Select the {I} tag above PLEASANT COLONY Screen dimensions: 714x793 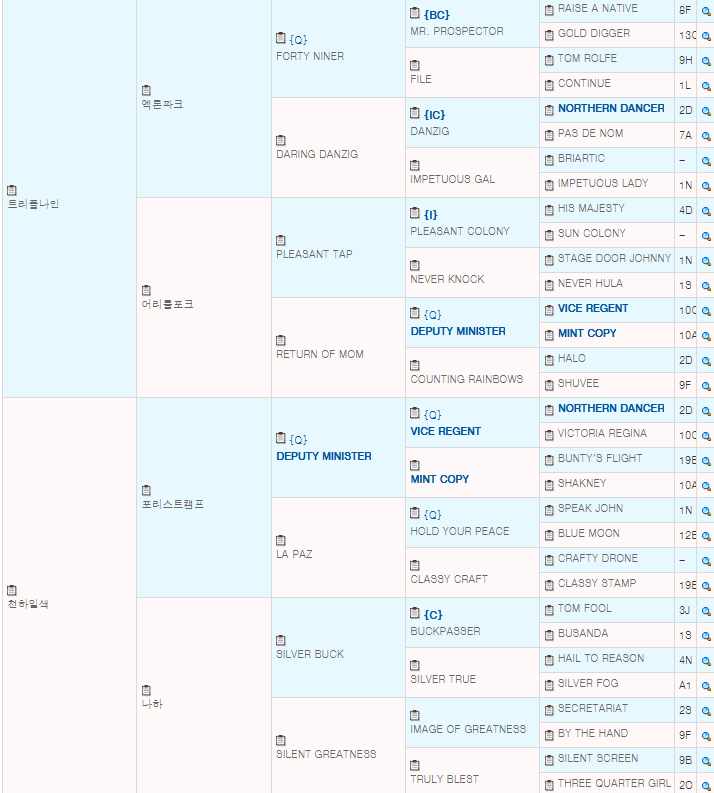click(x=430, y=214)
